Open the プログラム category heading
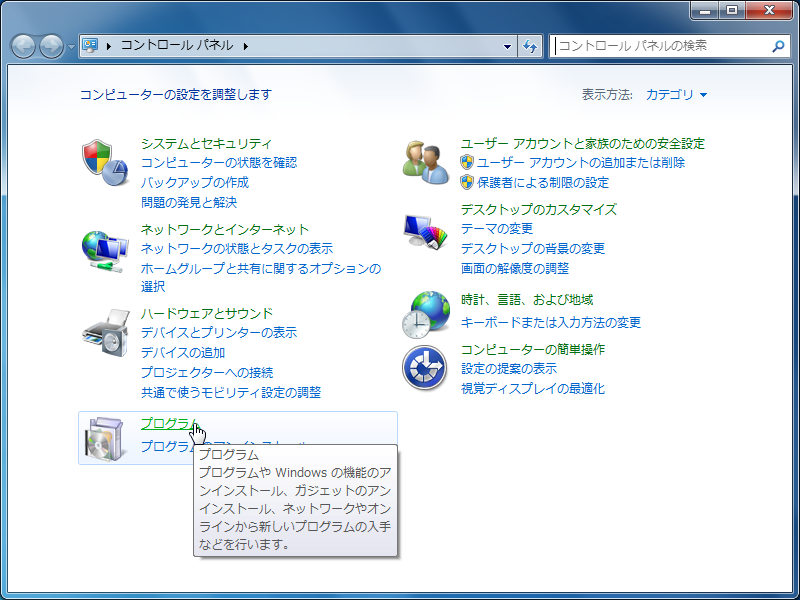Image resolution: width=800 pixels, height=600 pixels. click(170, 423)
